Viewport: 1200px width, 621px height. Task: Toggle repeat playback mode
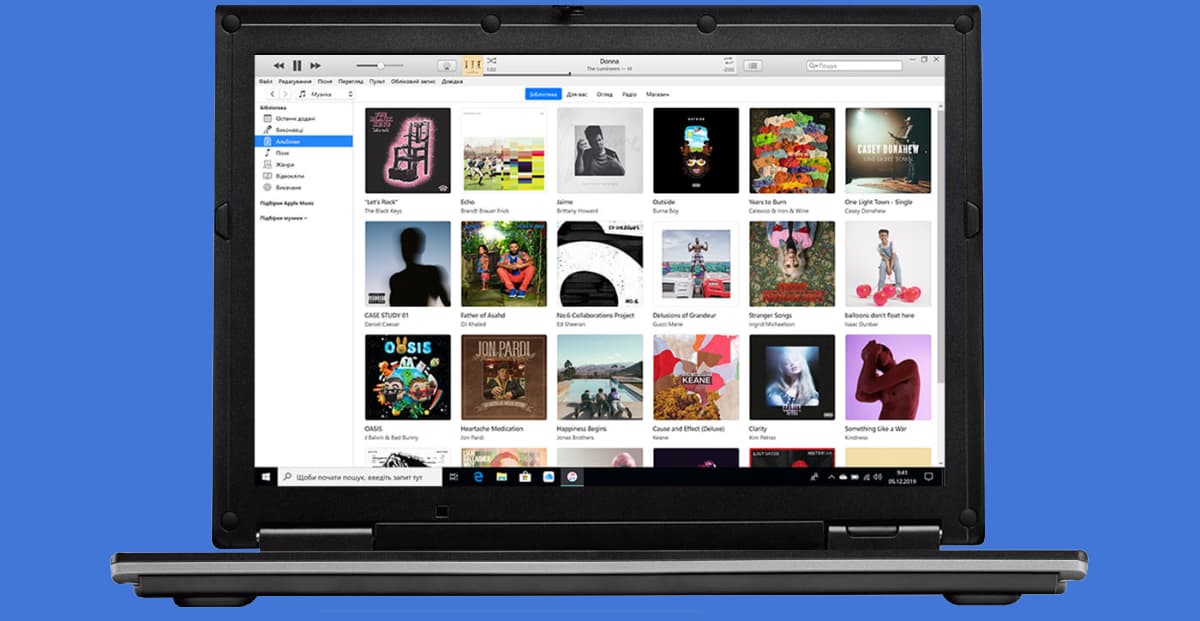tap(728, 61)
